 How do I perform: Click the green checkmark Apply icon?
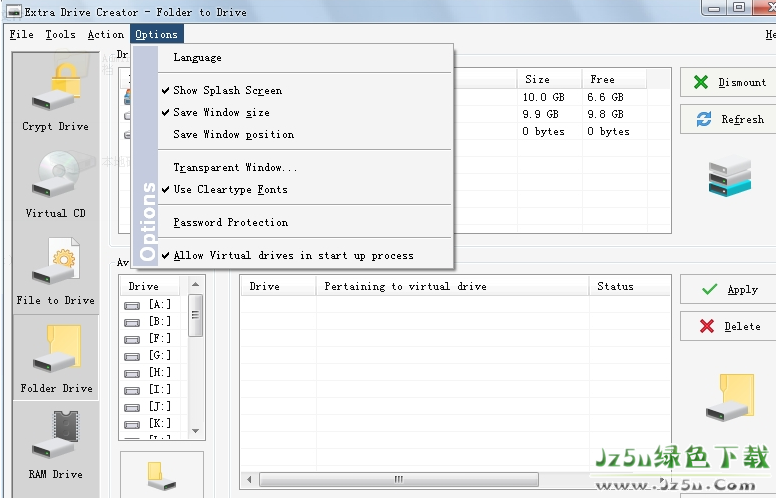(710, 289)
